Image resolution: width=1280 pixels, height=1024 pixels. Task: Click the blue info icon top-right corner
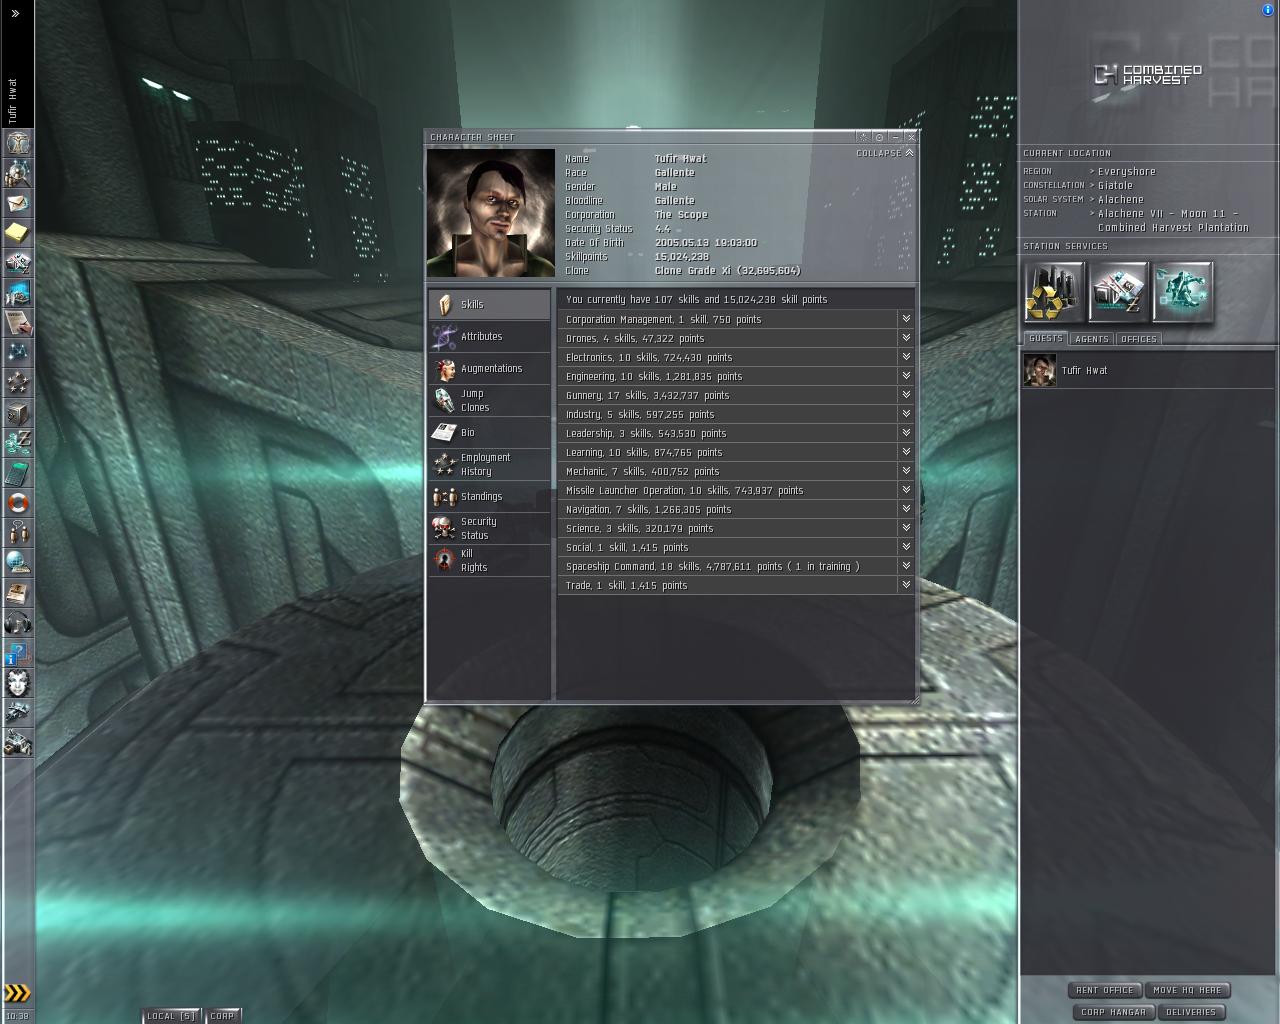1268,9
